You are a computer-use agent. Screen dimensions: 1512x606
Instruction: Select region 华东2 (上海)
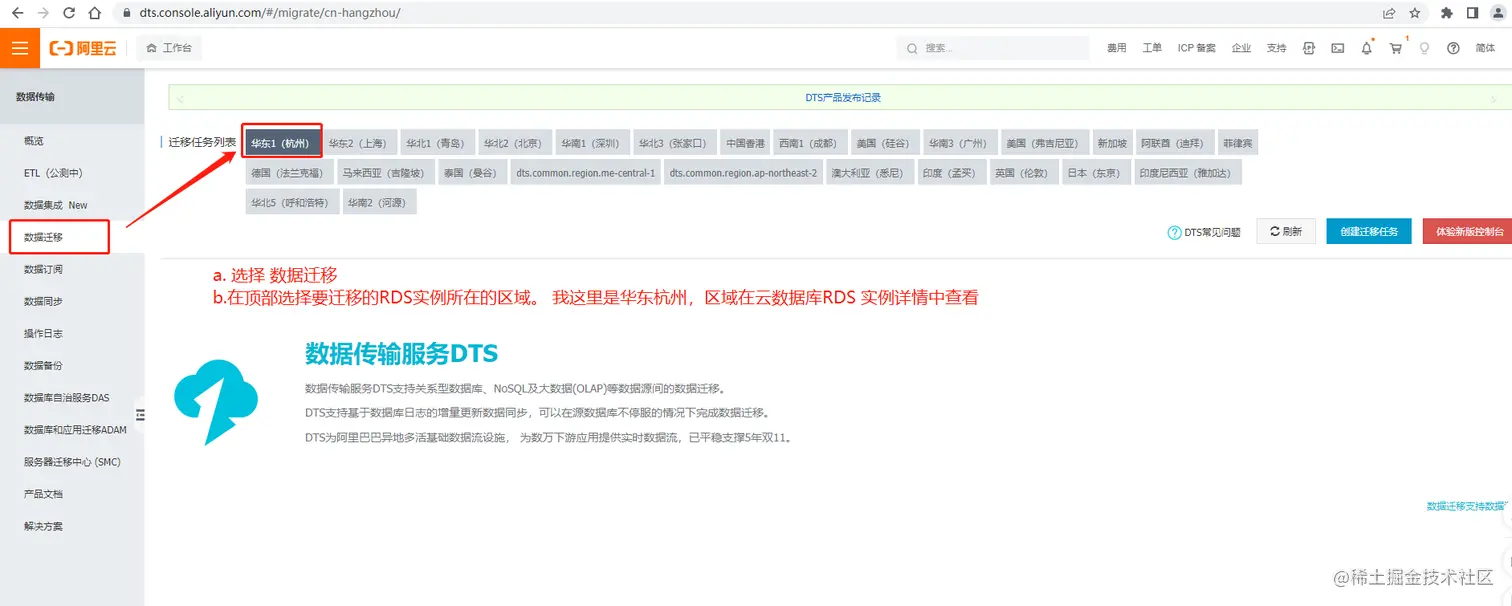[x=361, y=143]
